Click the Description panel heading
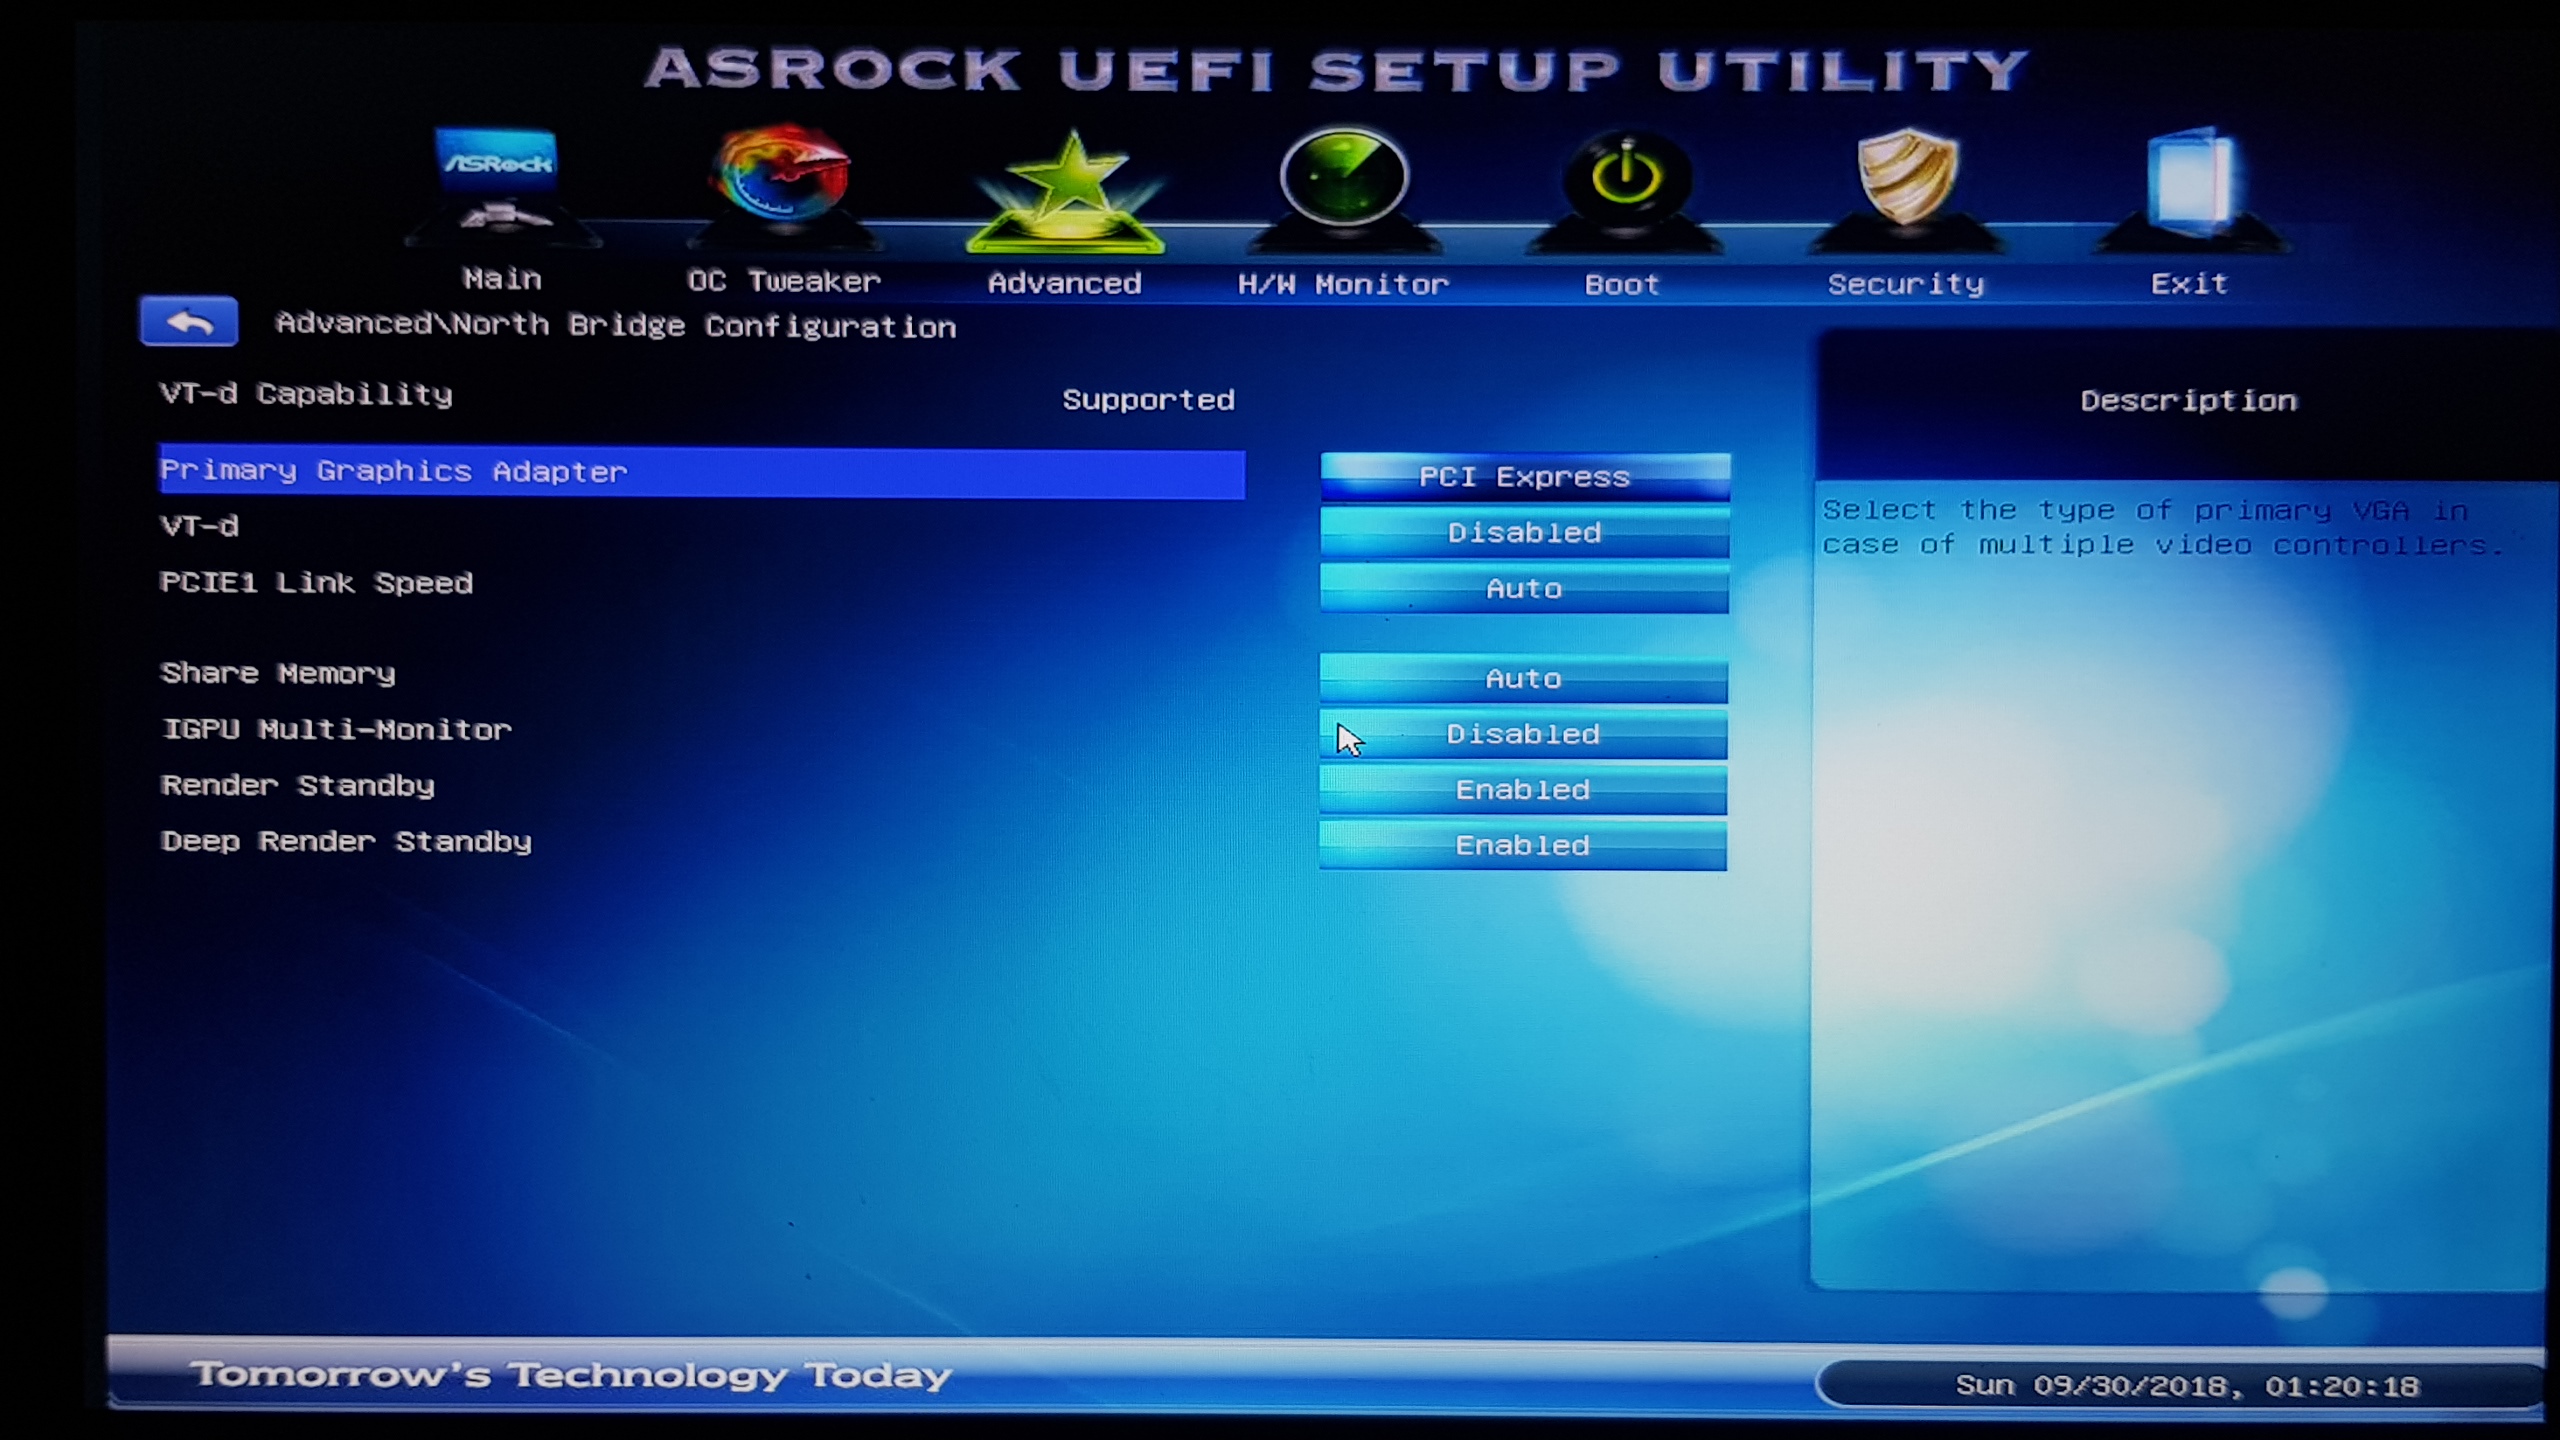This screenshot has width=2560, height=1440. (x=2188, y=400)
